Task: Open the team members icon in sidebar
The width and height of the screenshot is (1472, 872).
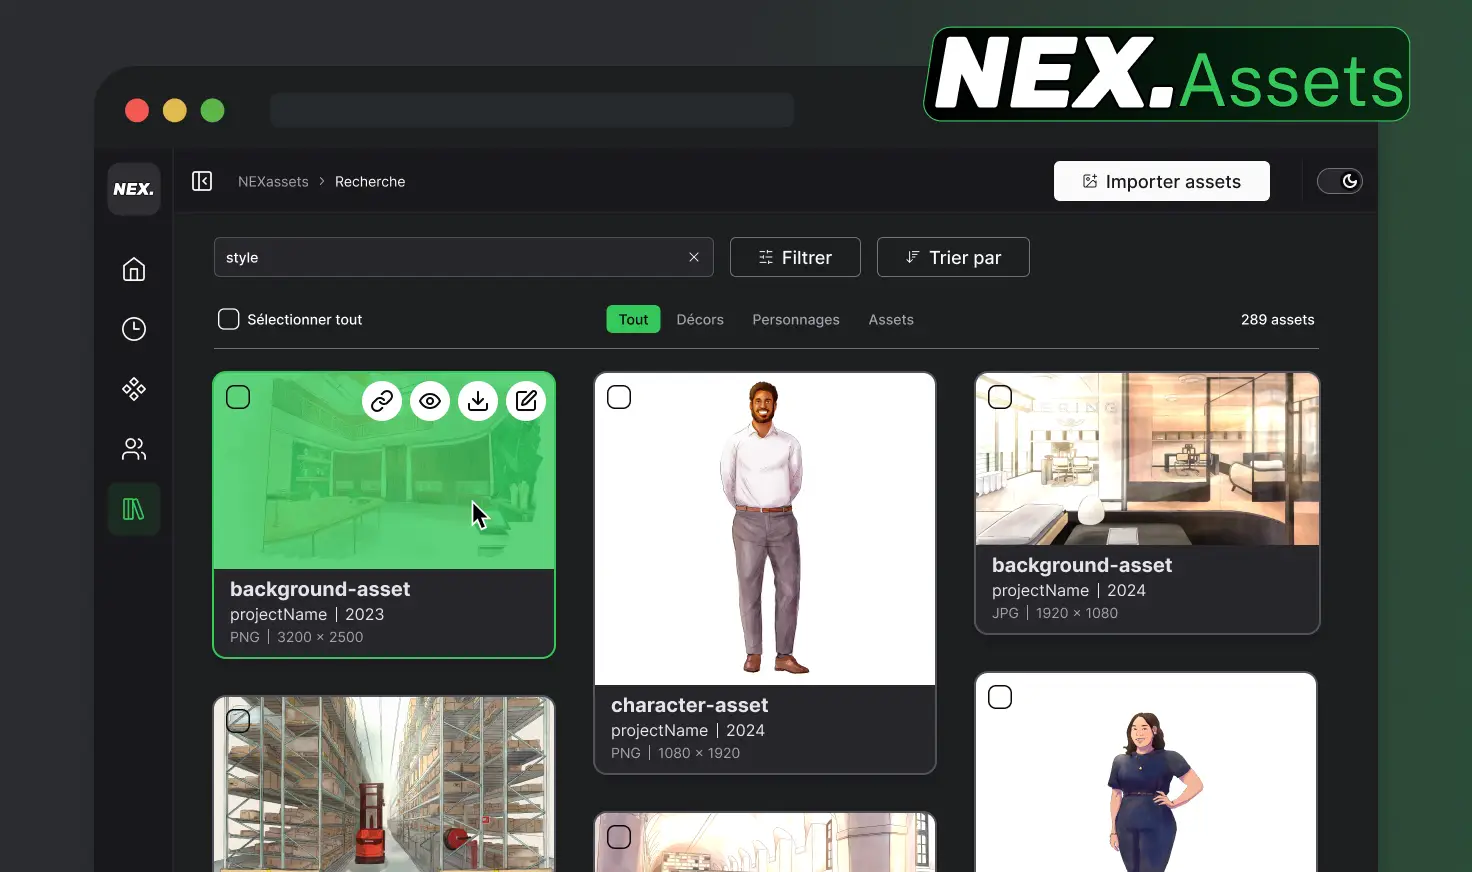Action: (x=133, y=449)
